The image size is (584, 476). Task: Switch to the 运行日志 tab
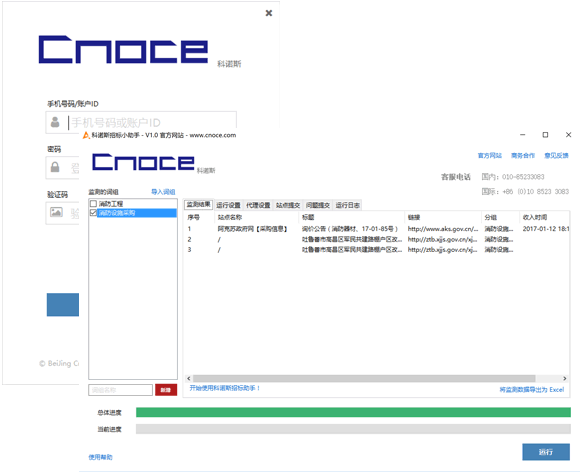click(x=347, y=205)
